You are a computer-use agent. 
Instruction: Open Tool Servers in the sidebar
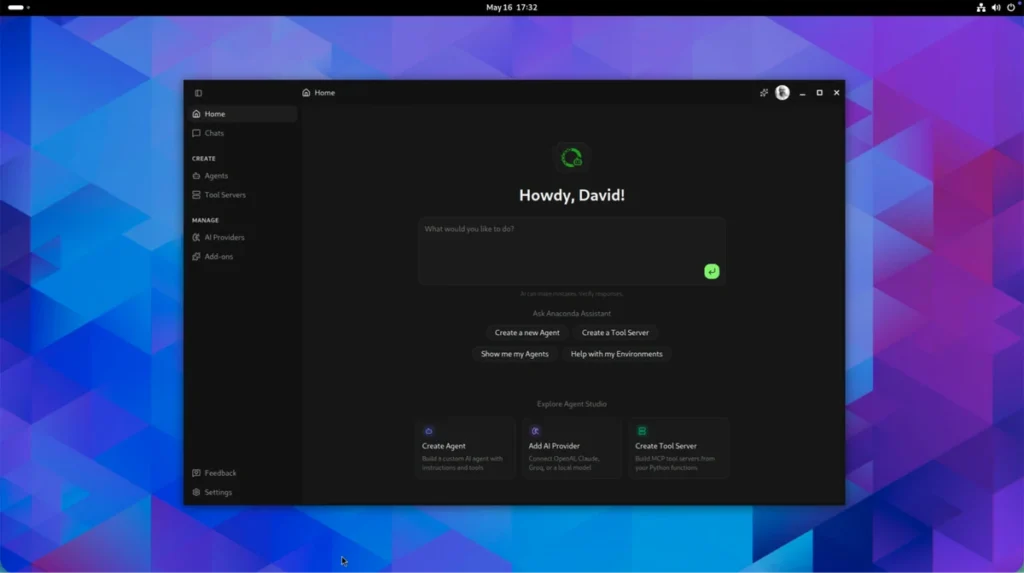[242, 195]
